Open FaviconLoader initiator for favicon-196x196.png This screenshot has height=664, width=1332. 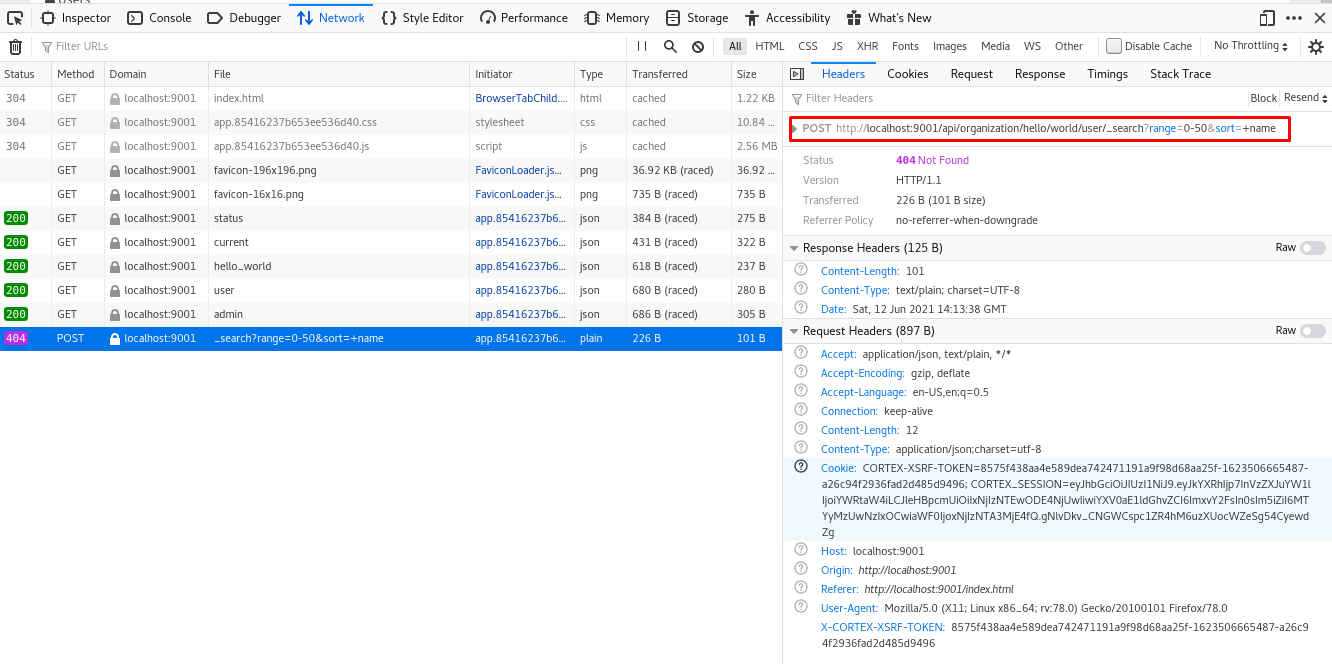tap(519, 170)
